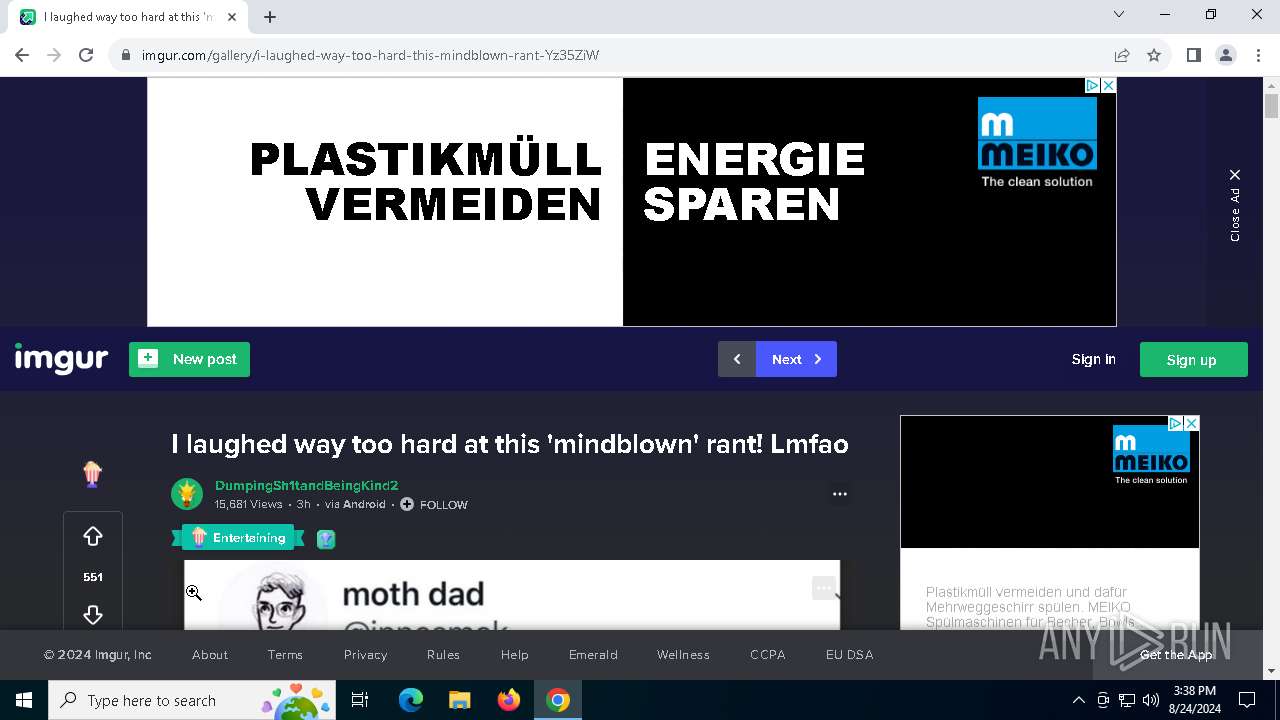Open Wellness footer link
The width and height of the screenshot is (1280, 720).
tap(683, 654)
